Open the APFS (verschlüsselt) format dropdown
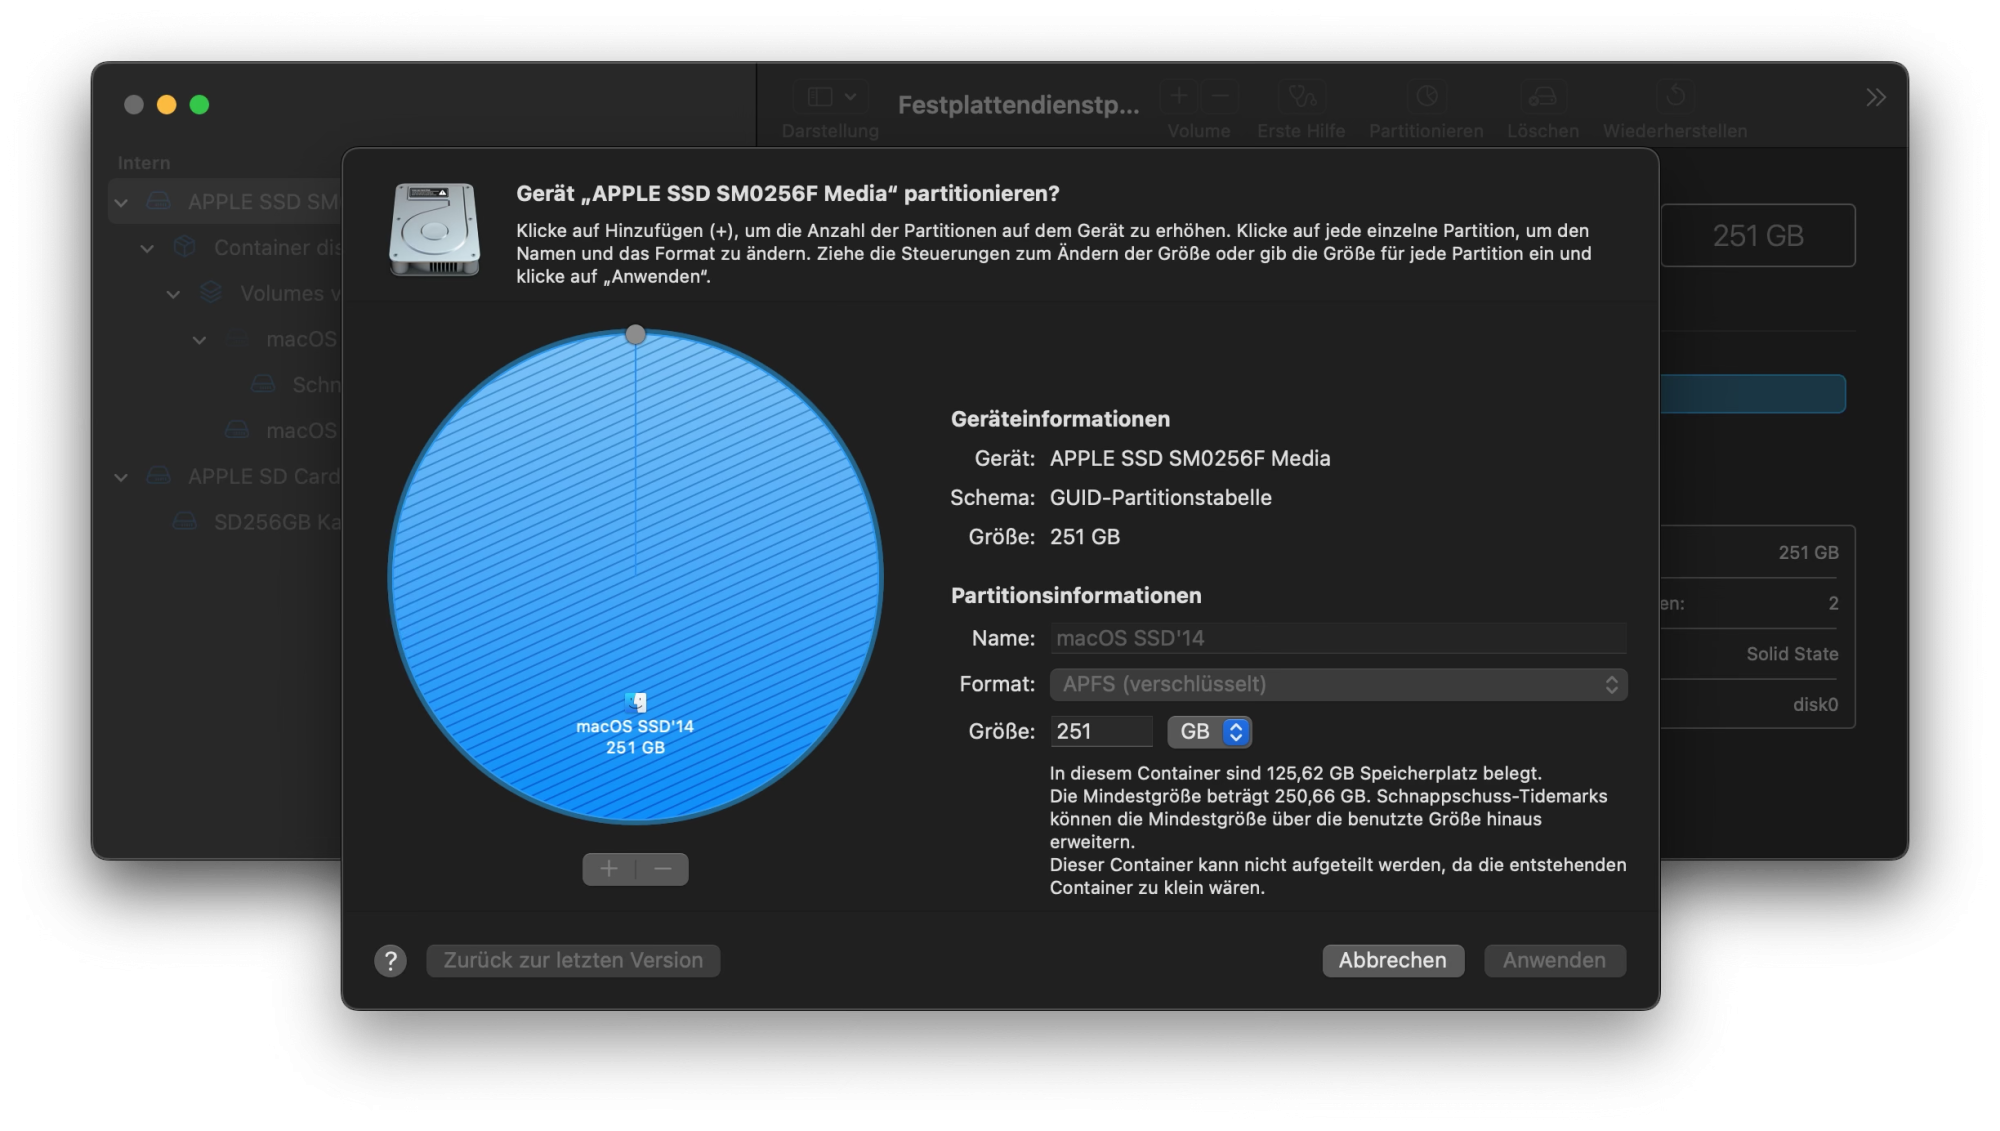This screenshot has height=1131, width=2000. 1338,685
